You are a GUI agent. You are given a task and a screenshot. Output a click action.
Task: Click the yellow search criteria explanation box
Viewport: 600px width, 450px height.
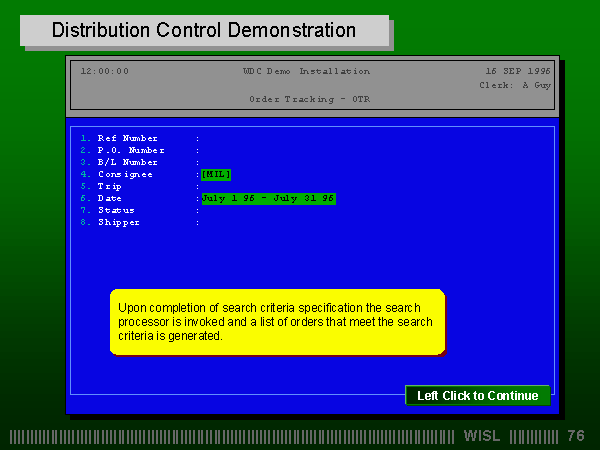pos(278,322)
